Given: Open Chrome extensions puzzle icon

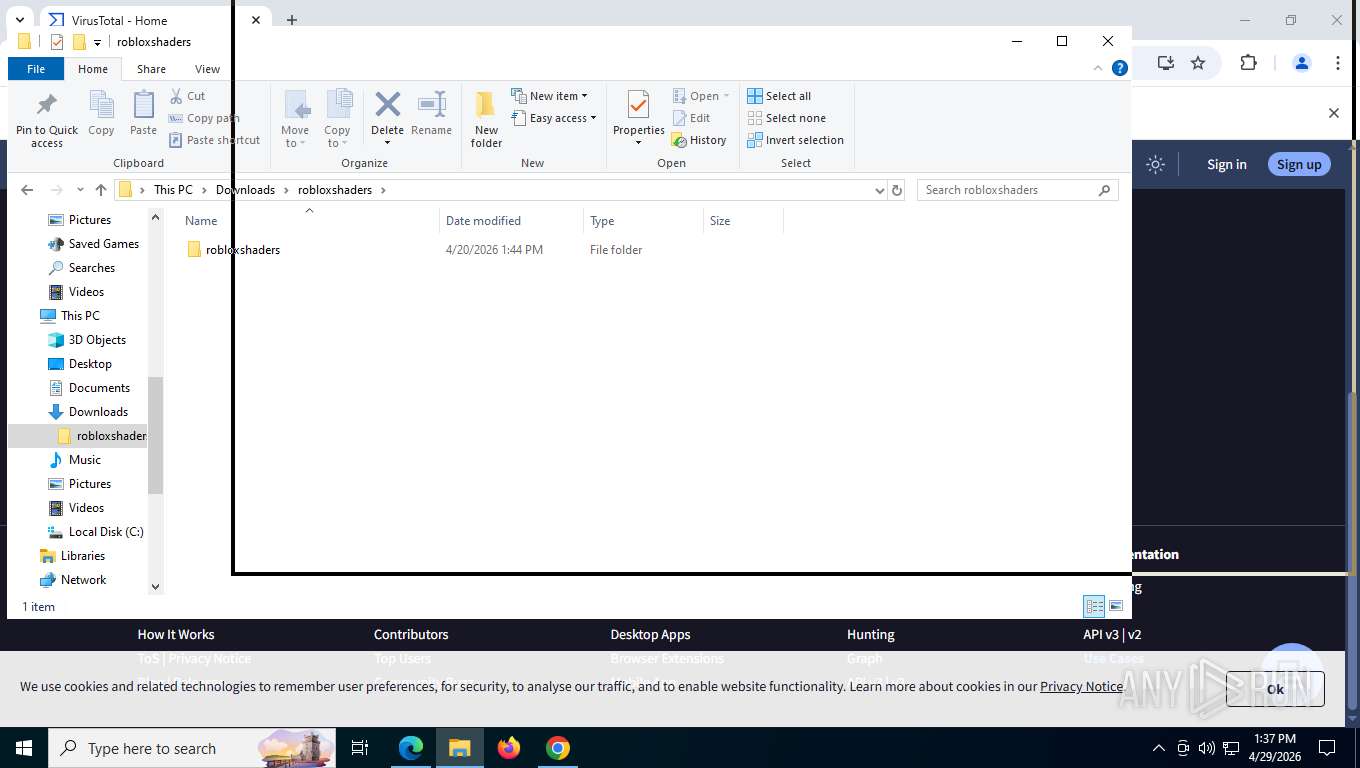Looking at the screenshot, I should point(1248,63).
